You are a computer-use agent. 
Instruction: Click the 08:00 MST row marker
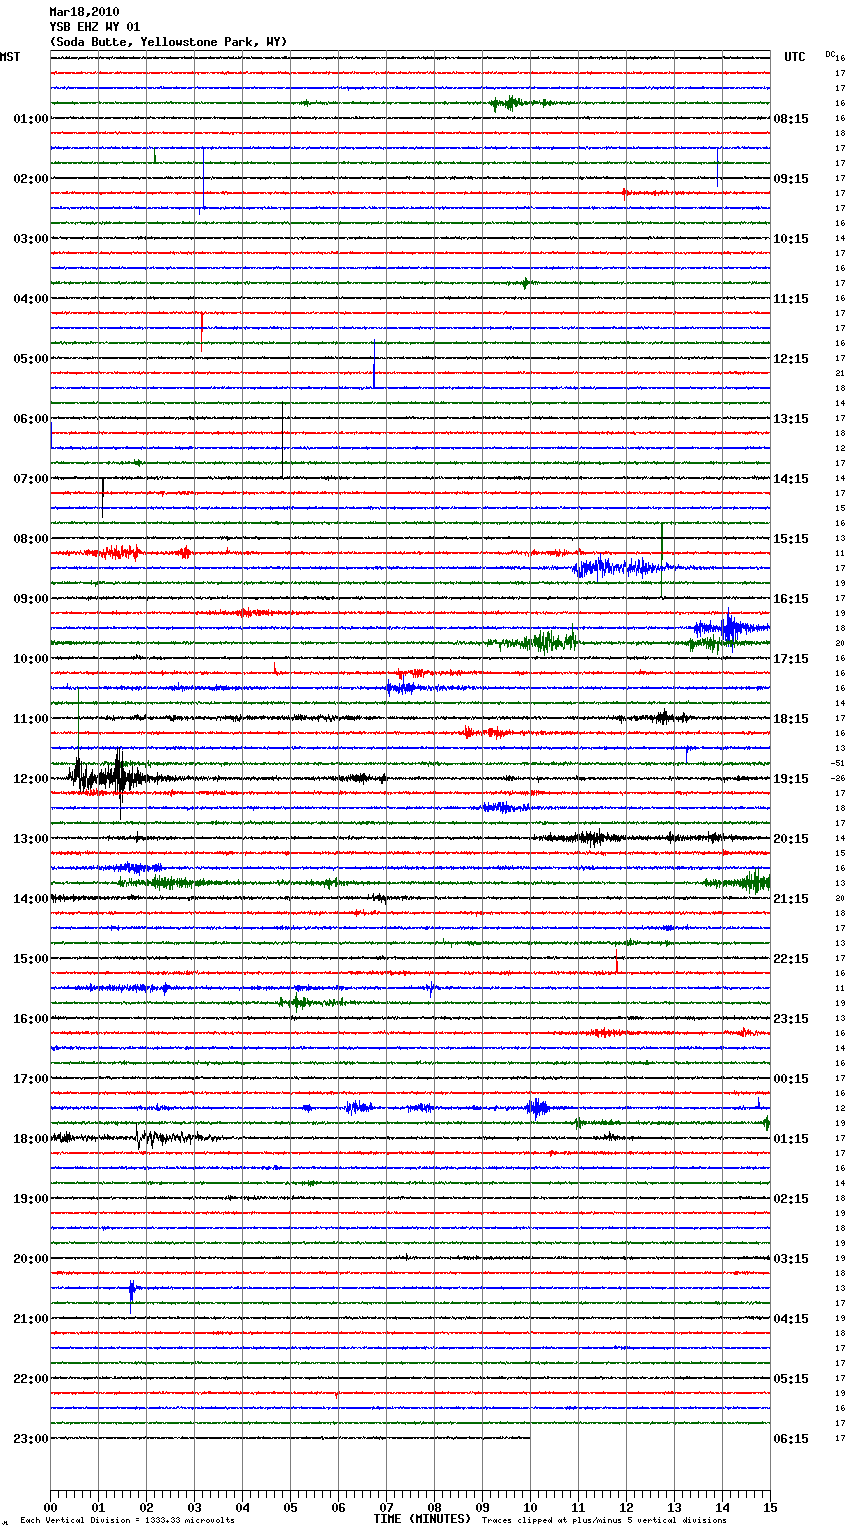click(x=30, y=539)
